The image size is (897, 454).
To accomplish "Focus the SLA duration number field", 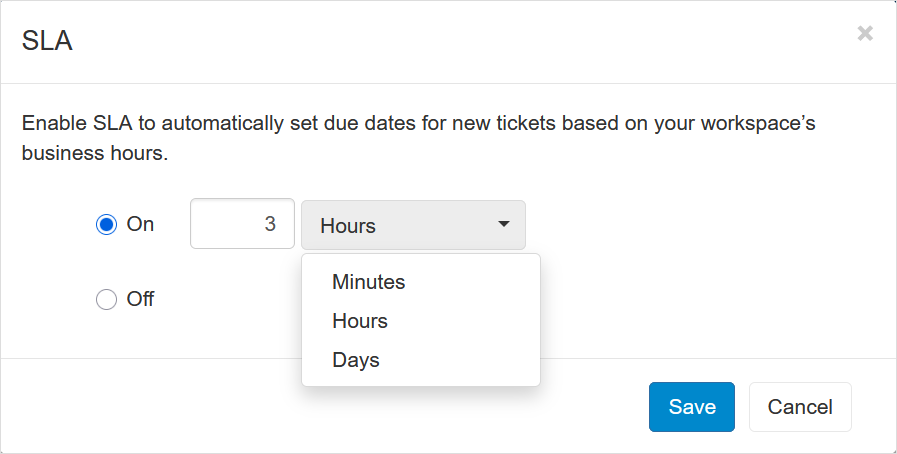I will [x=242, y=225].
